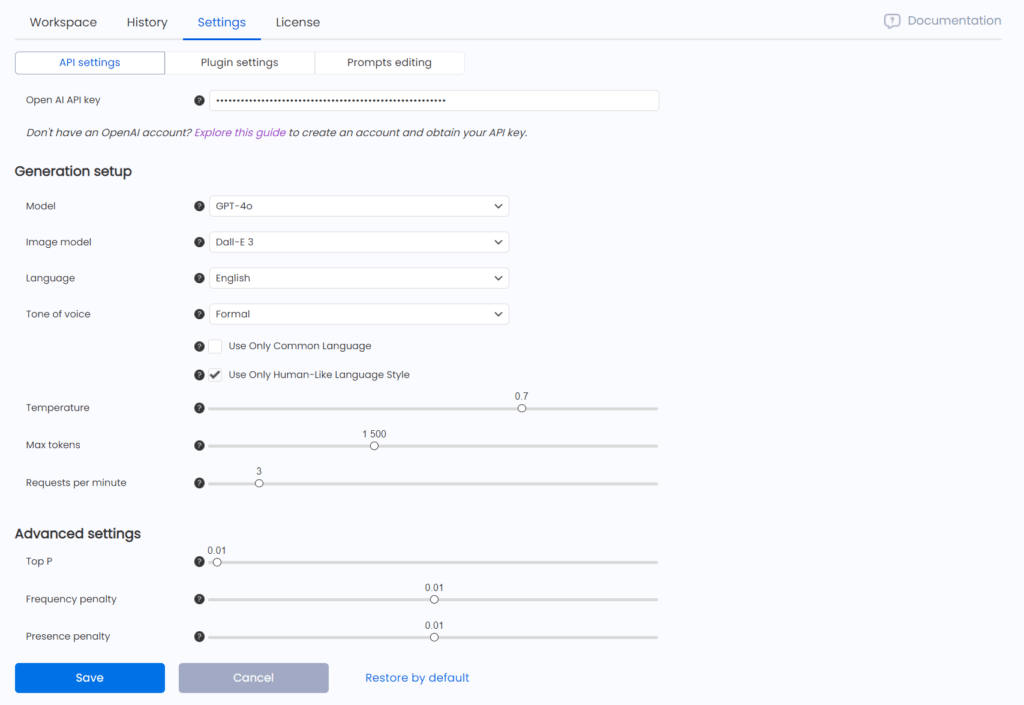The width and height of the screenshot is (1024, 705).
Task: Click help icon next to Requests per minute
Action: [199, 483]
